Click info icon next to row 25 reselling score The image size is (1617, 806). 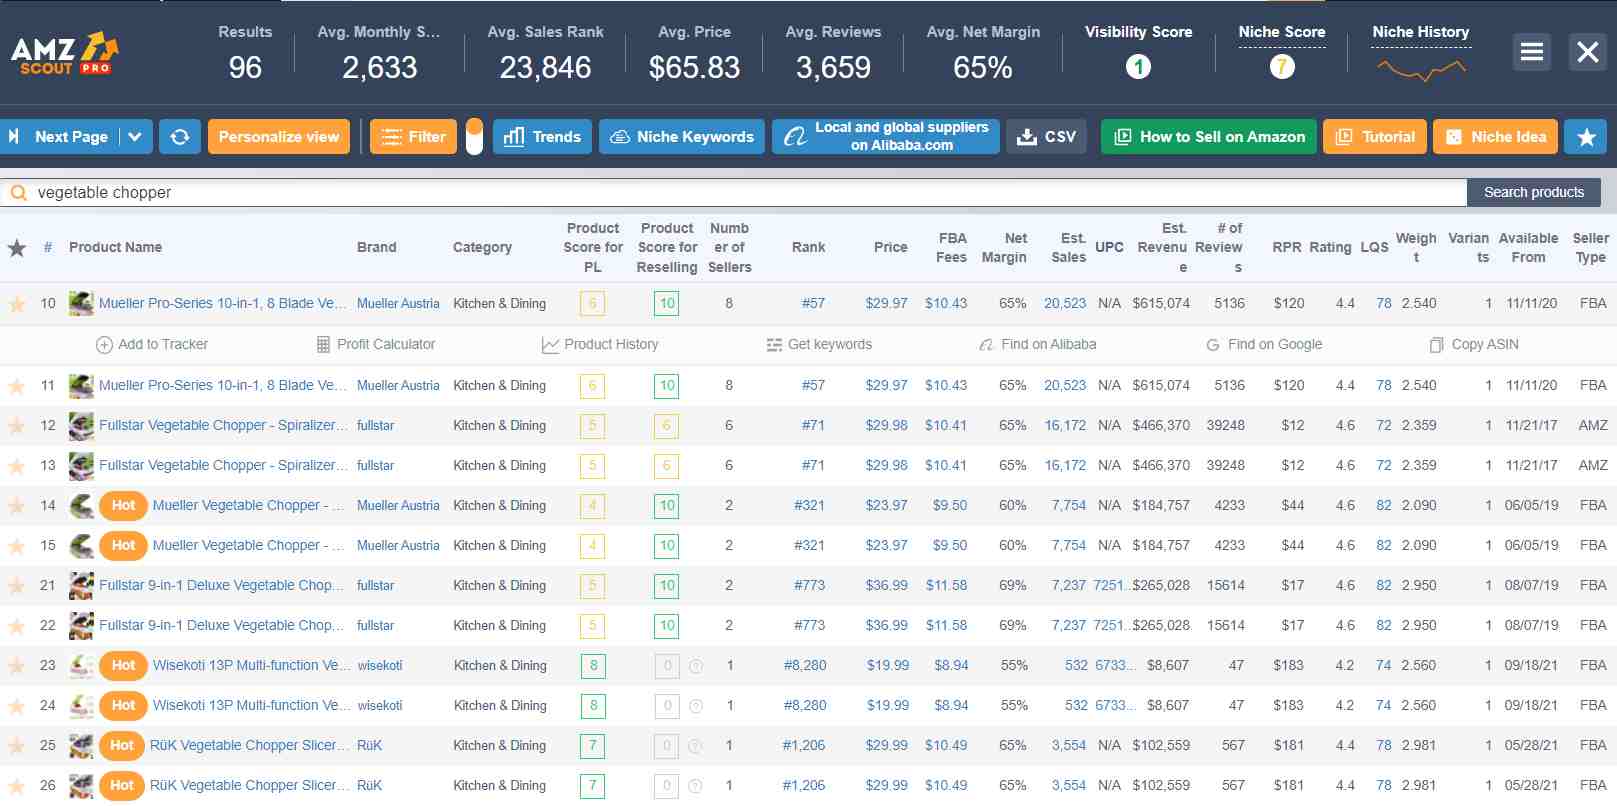coord(696,746)
